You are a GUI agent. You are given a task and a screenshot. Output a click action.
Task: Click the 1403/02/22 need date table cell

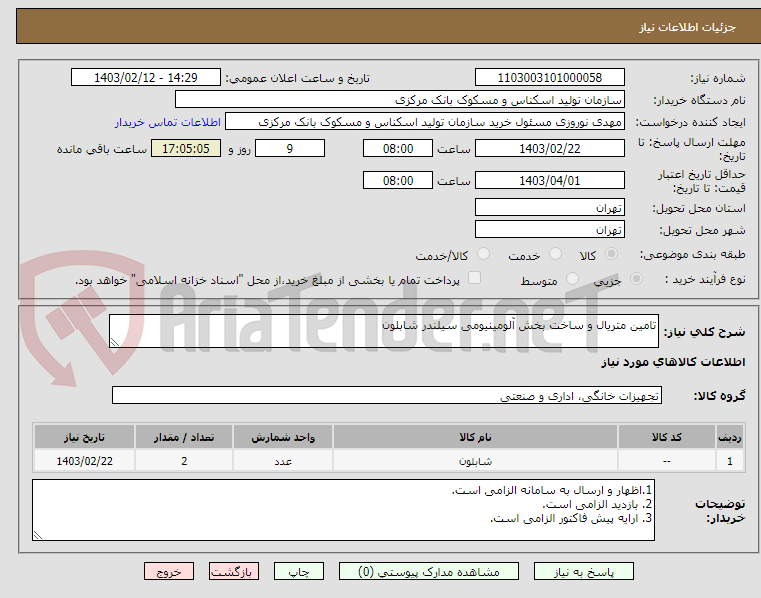(84, 461)
